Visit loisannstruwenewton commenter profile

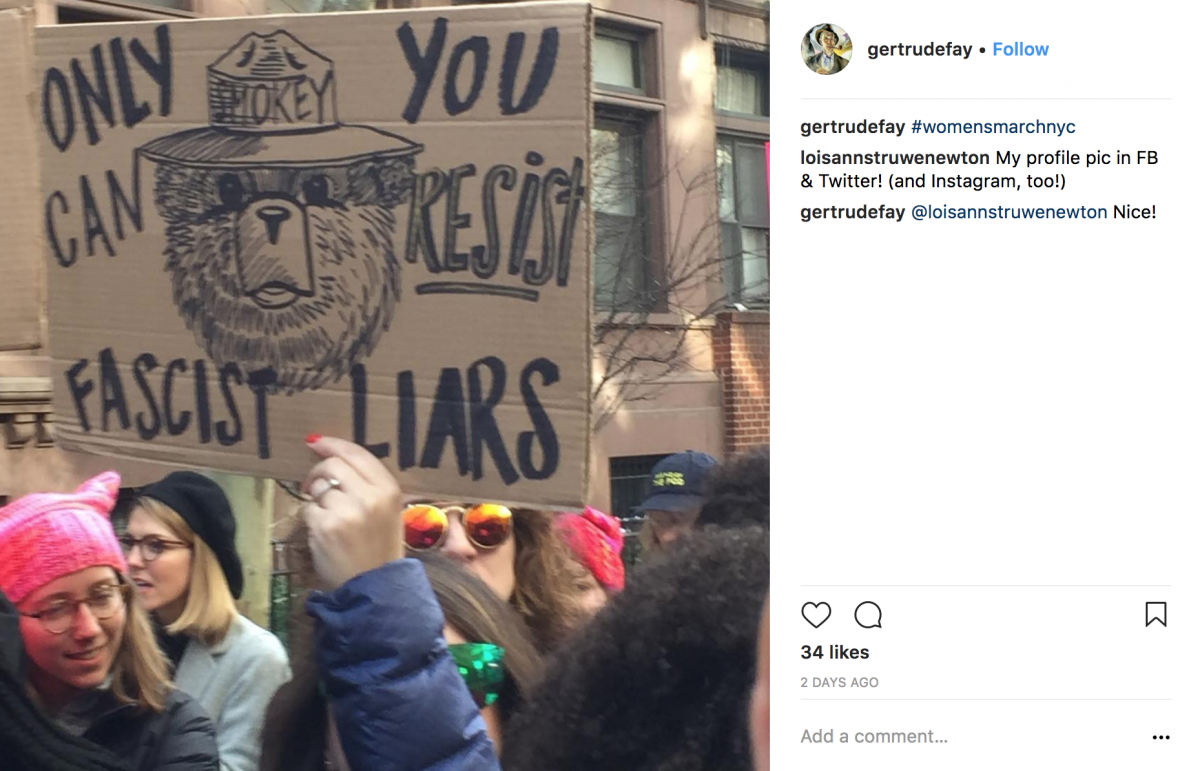(895, 158)
